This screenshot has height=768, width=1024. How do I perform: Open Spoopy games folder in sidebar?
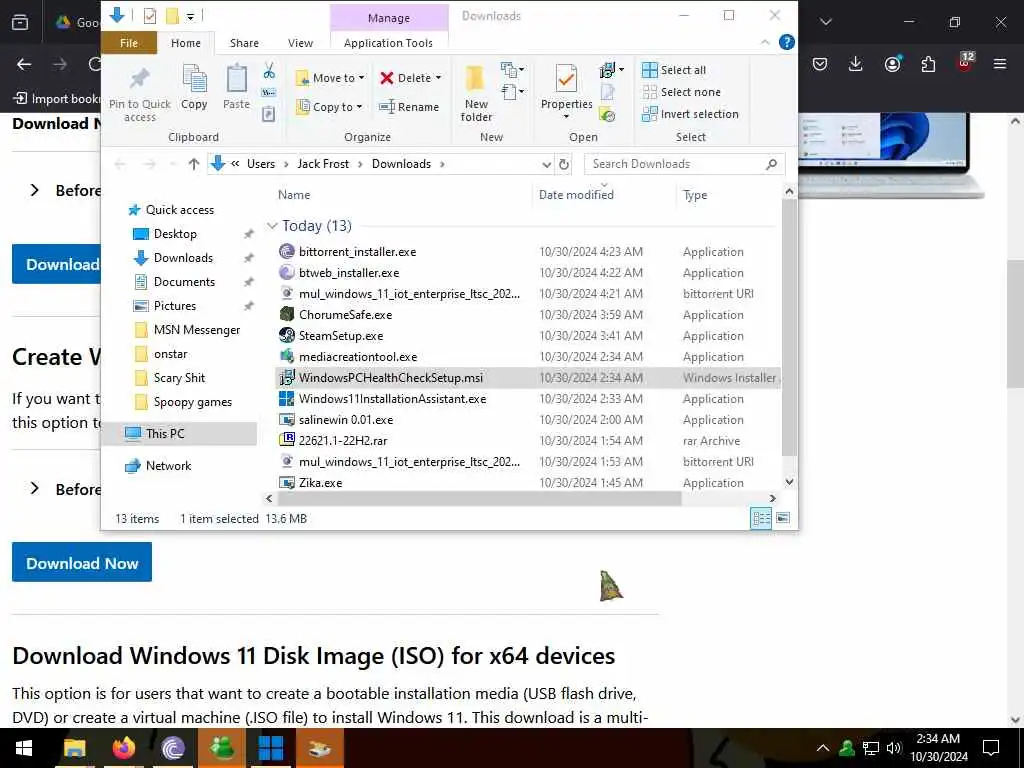(x=193, y=402)
